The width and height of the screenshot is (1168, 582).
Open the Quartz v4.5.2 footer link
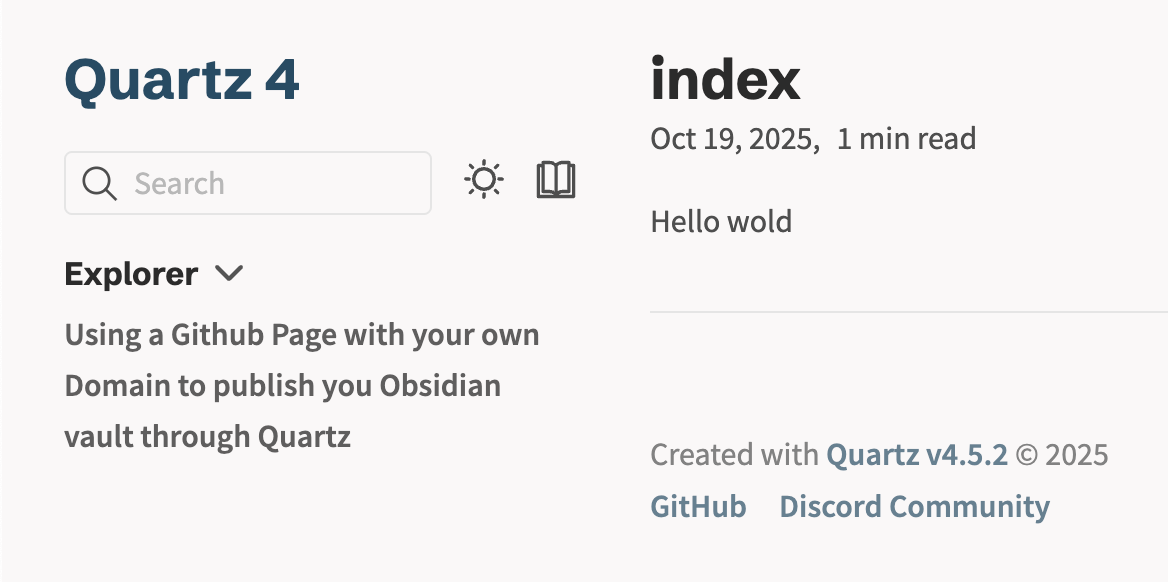point(916,455)
